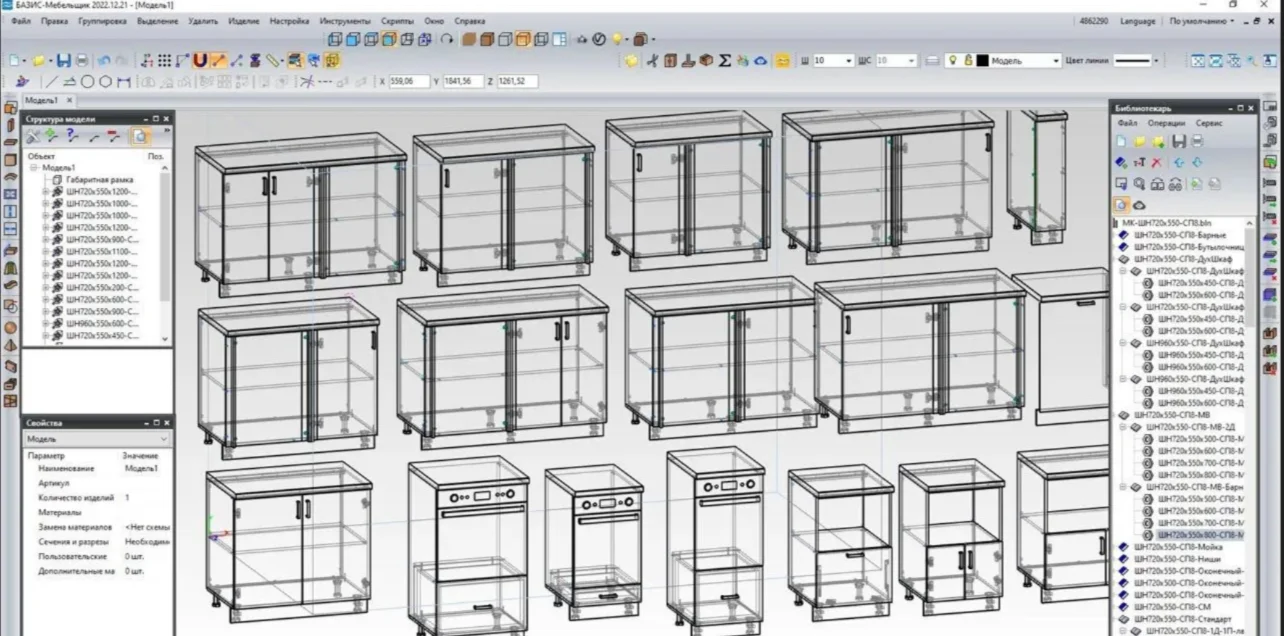Click the rotate view arrow icon
Viewport: 1284px width, 636px height.
[447, 40]
